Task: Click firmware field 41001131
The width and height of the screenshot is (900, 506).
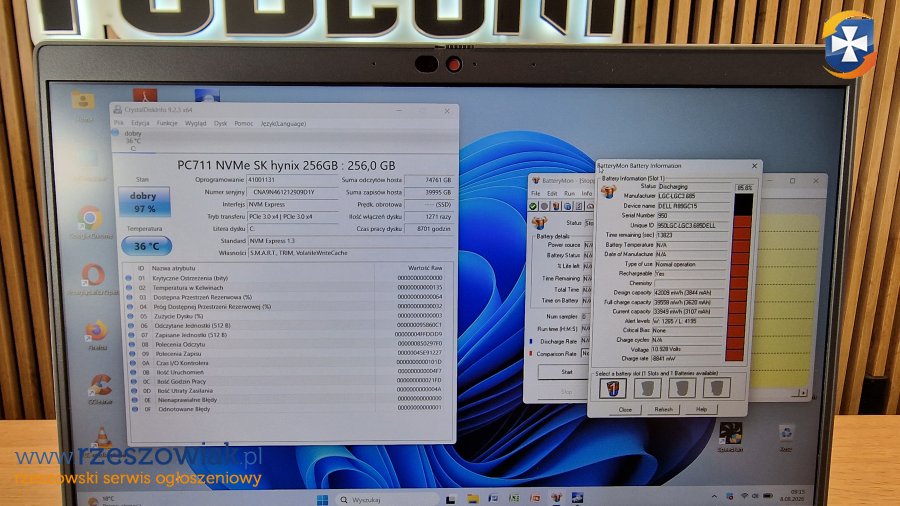Action: (292, 180)
